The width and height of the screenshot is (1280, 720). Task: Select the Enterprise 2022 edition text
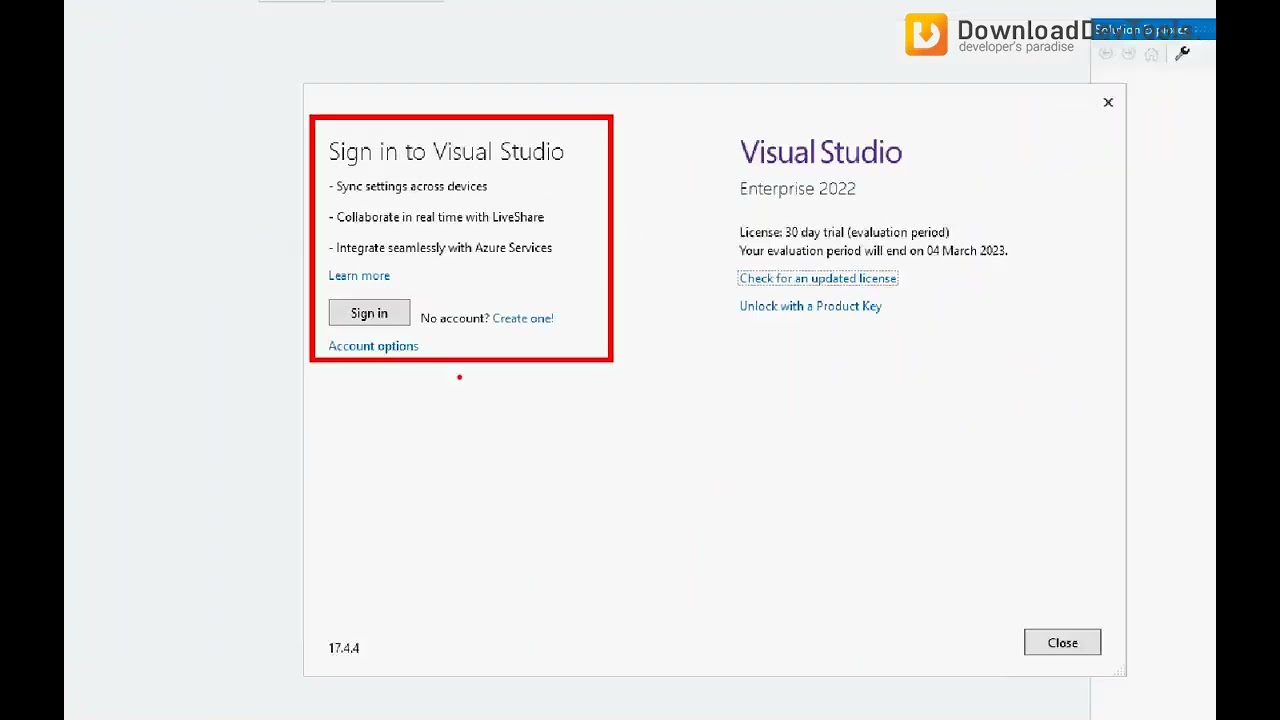tap(797, 189)
